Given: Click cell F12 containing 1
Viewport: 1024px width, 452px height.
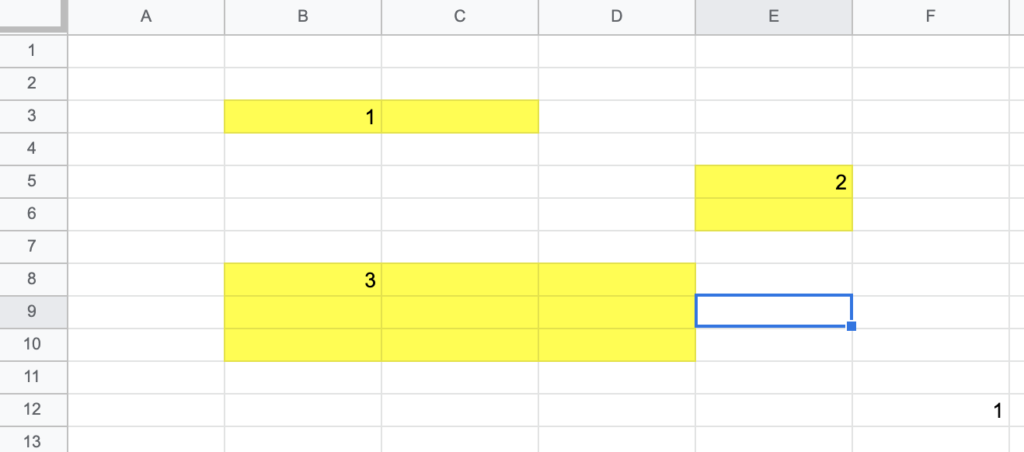Looking at the screenshot, I should point(931,410).
